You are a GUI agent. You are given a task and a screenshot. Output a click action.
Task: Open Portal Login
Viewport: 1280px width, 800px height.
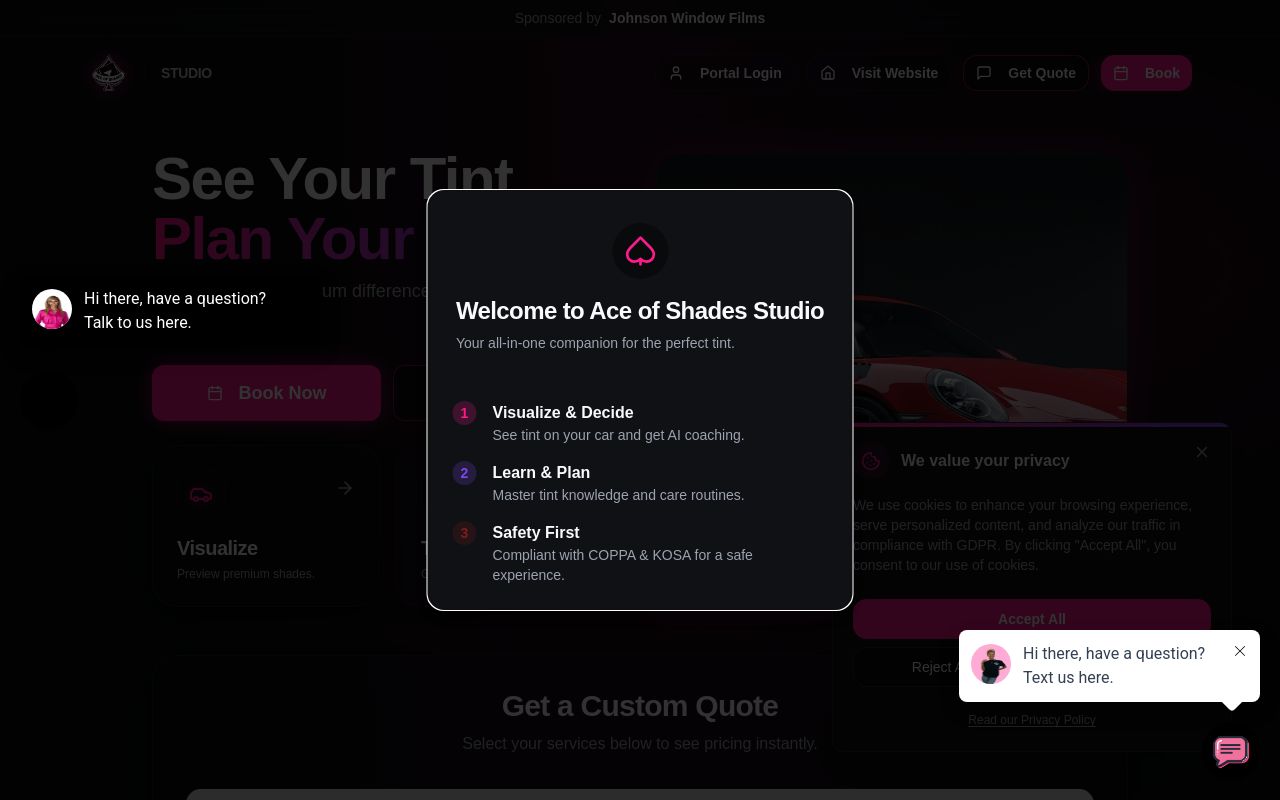click(726, 73)
